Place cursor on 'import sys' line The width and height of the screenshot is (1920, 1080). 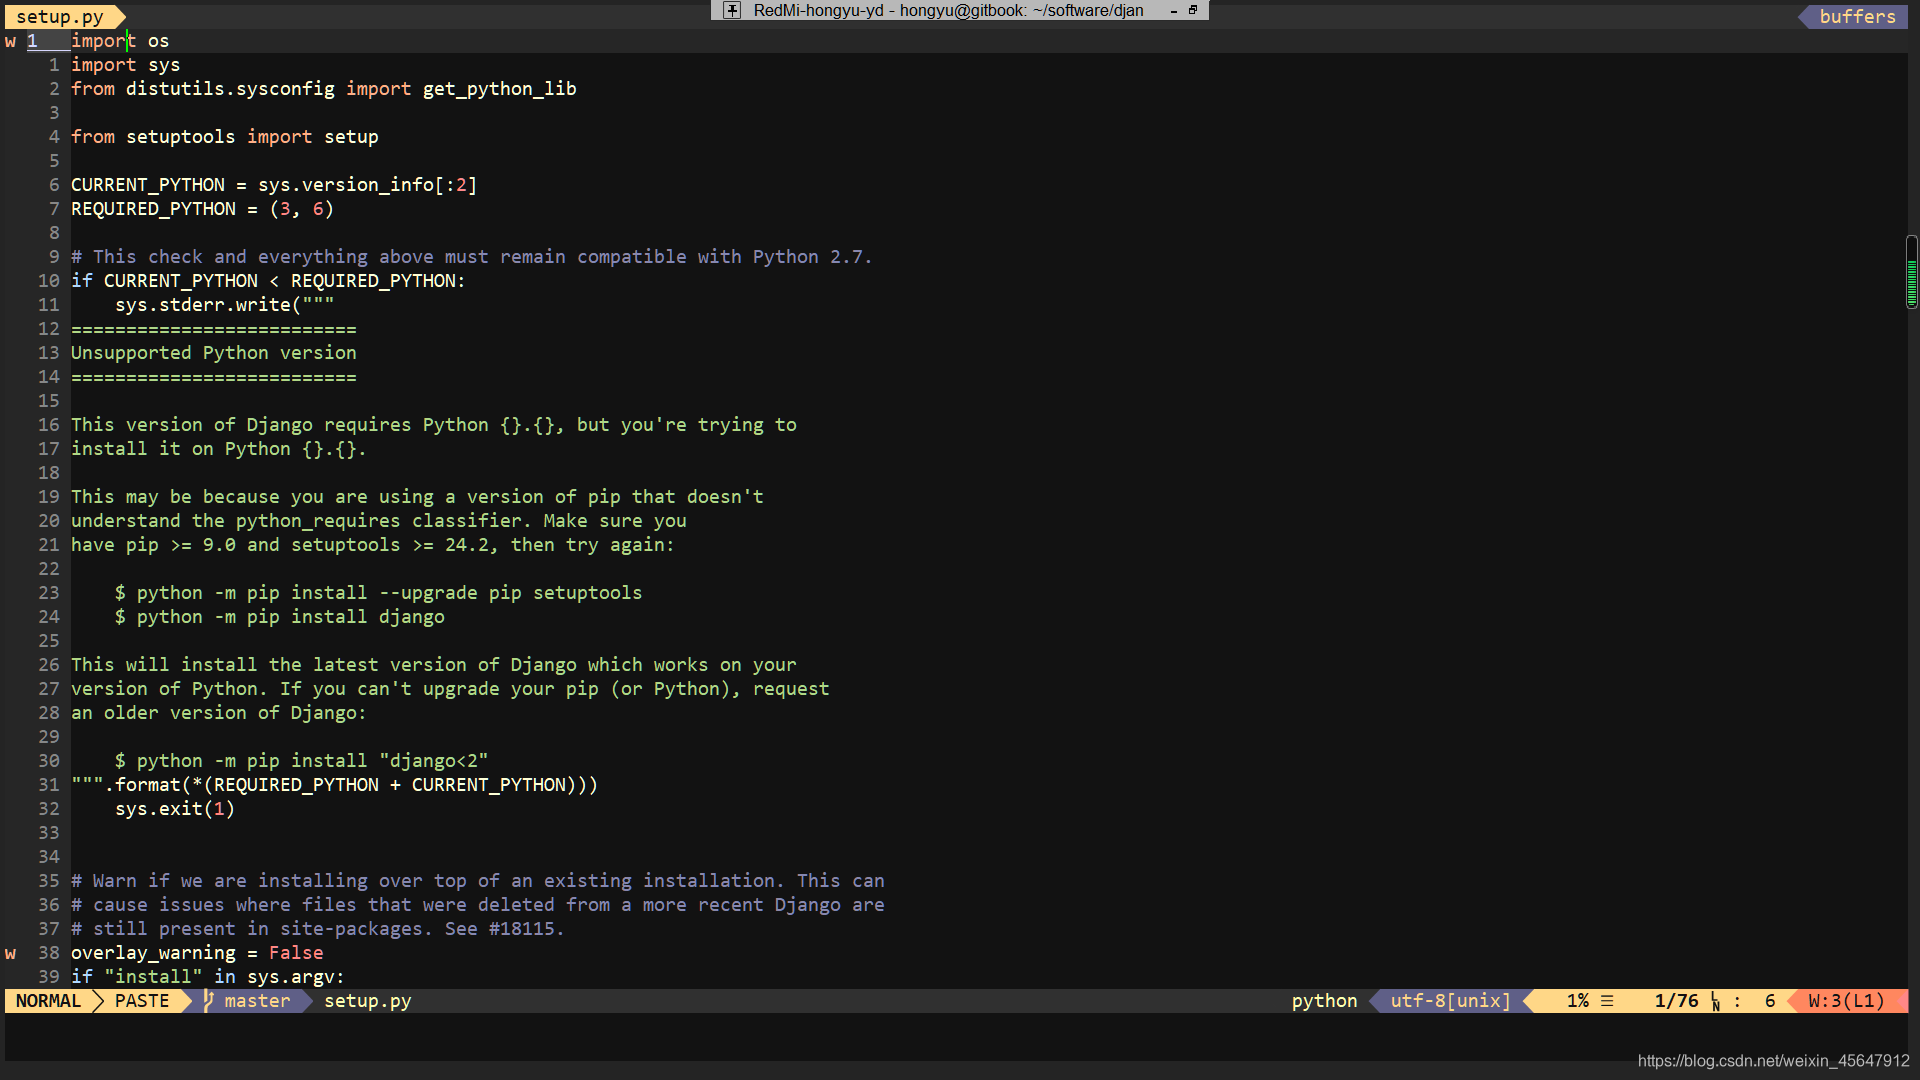click(125, 65)
